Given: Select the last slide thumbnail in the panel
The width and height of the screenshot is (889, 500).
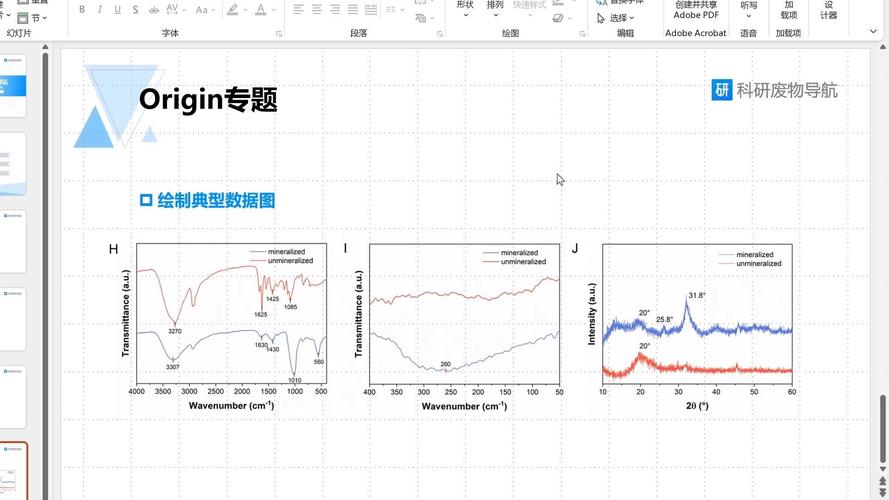Looking at the screenshot, I should [x=14, y=470].
